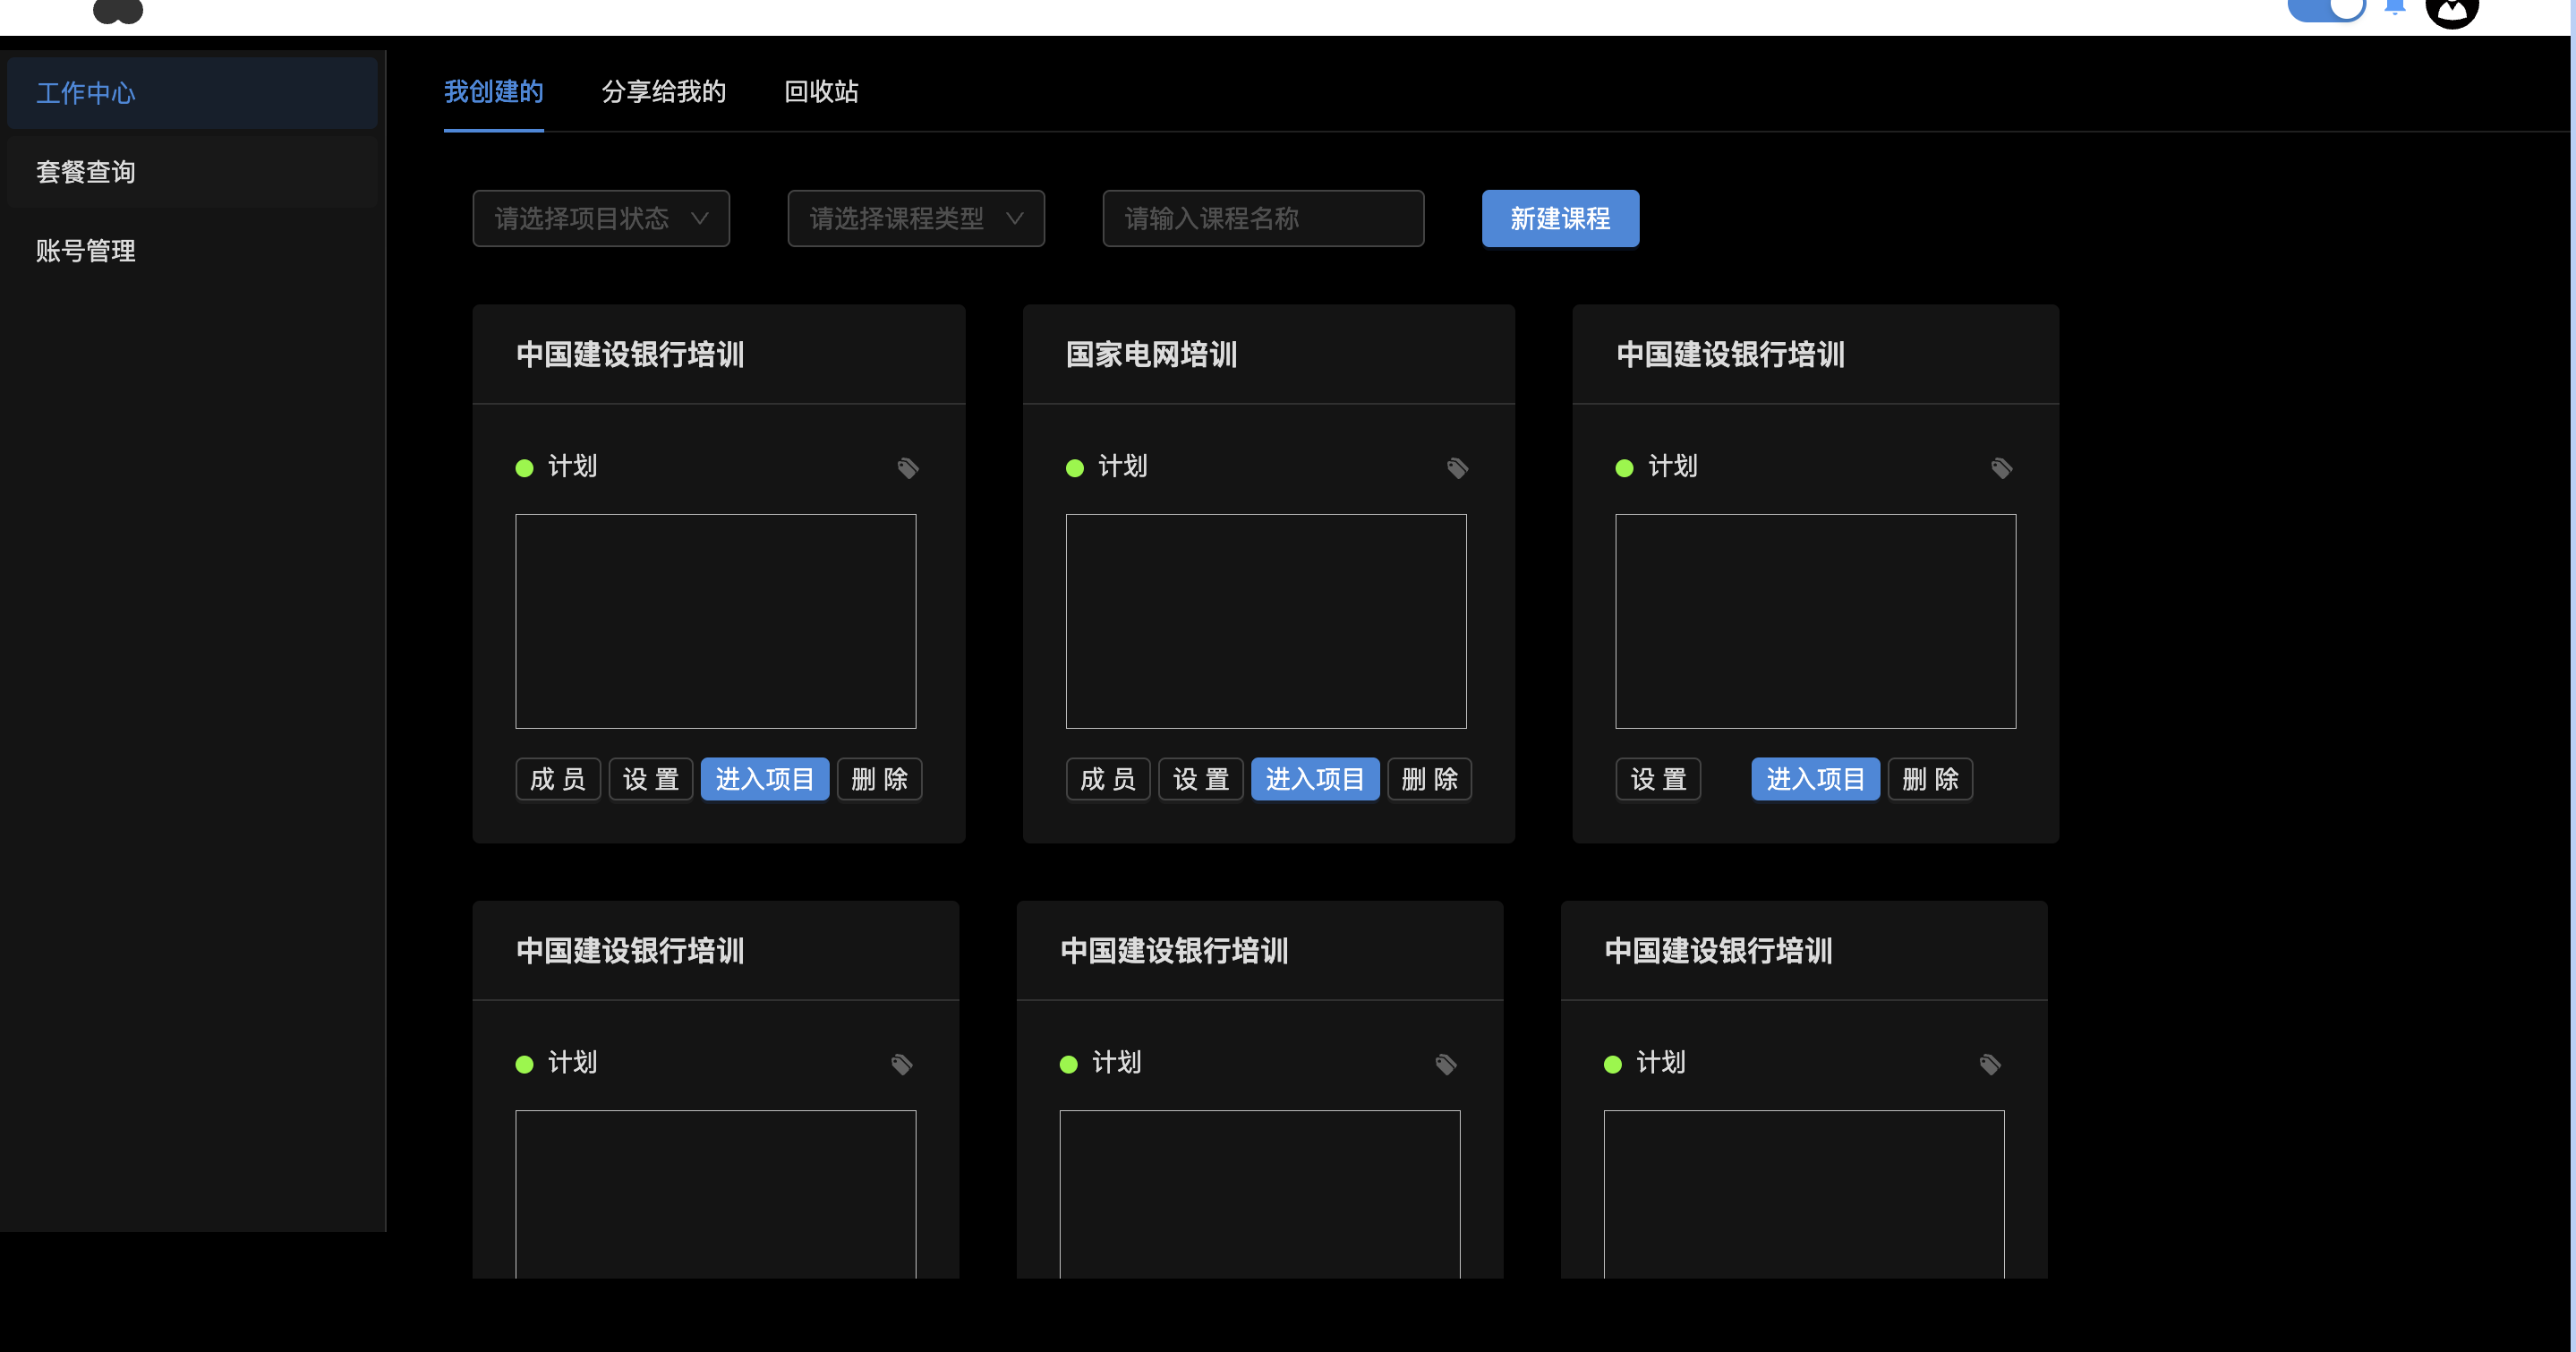
Task: Click 删除 on the top-right 中国建设银行培训 card
Action: click(1931, 779)
